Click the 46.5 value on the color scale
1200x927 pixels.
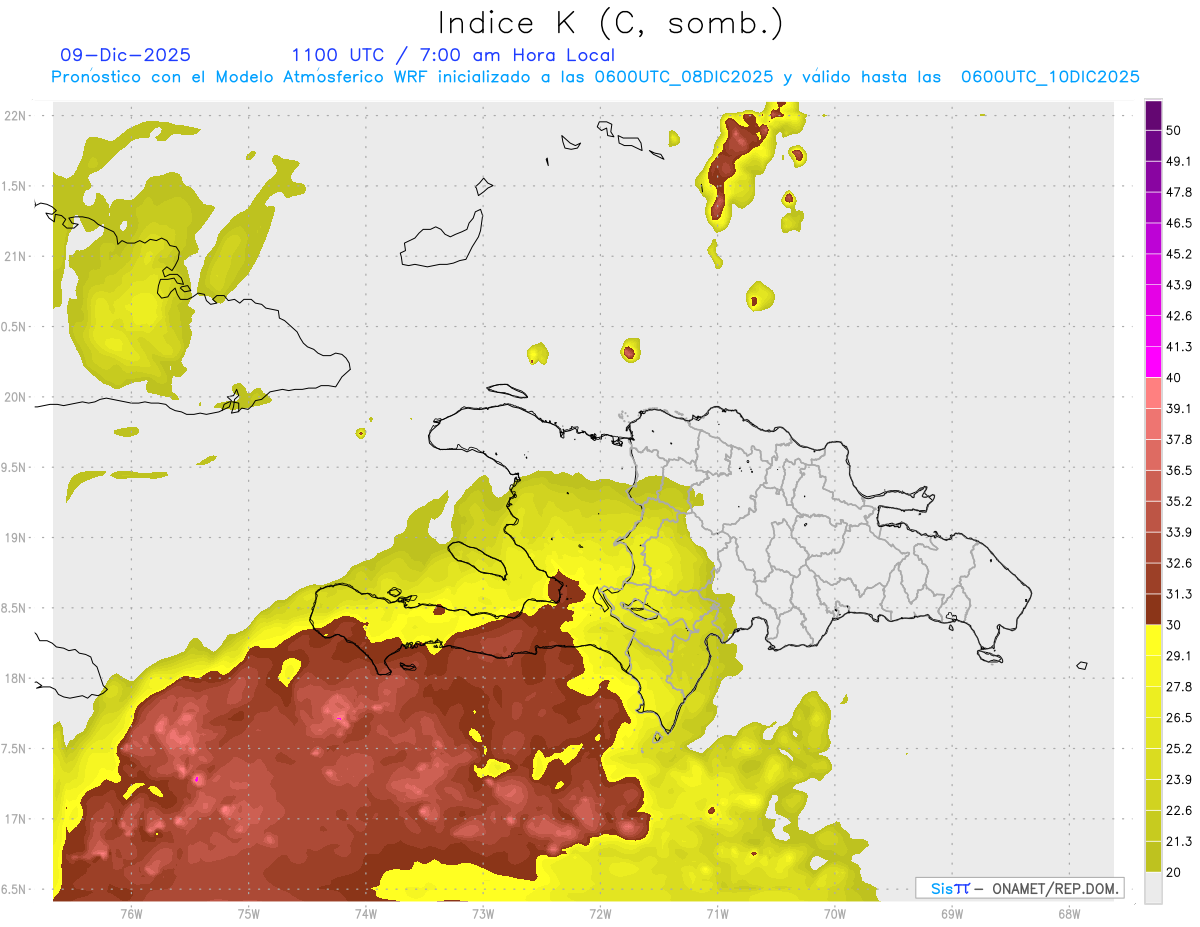click(x=1178, y=223)
